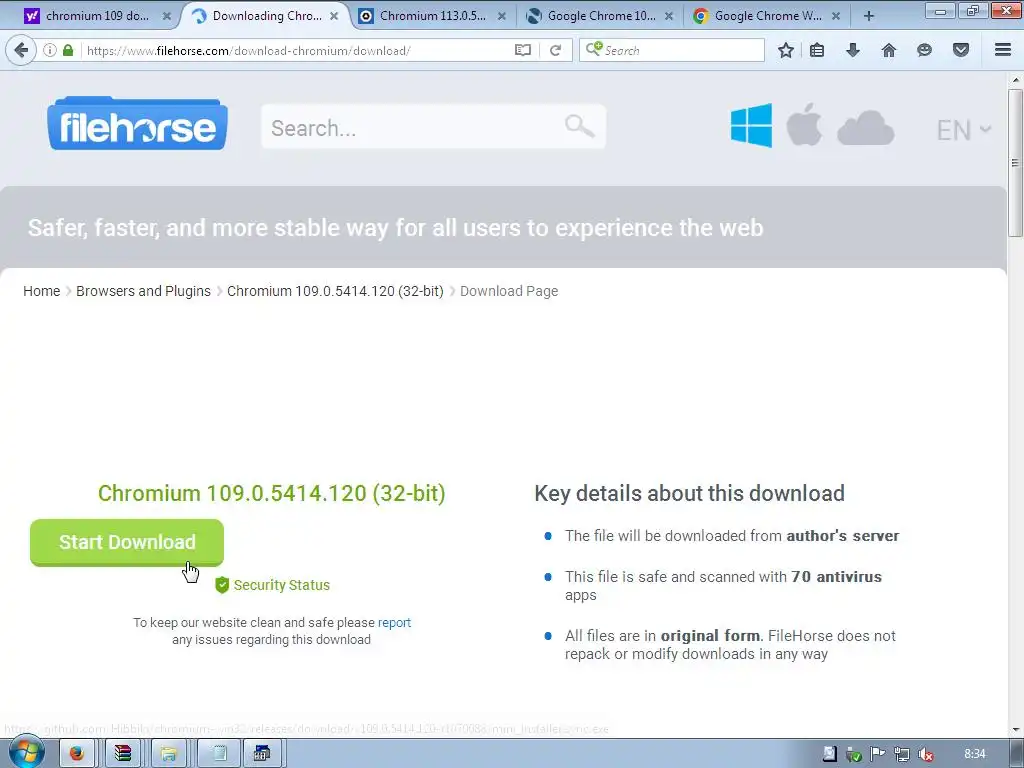
Task: Click the muted volume tray icon
Action: 925,754
